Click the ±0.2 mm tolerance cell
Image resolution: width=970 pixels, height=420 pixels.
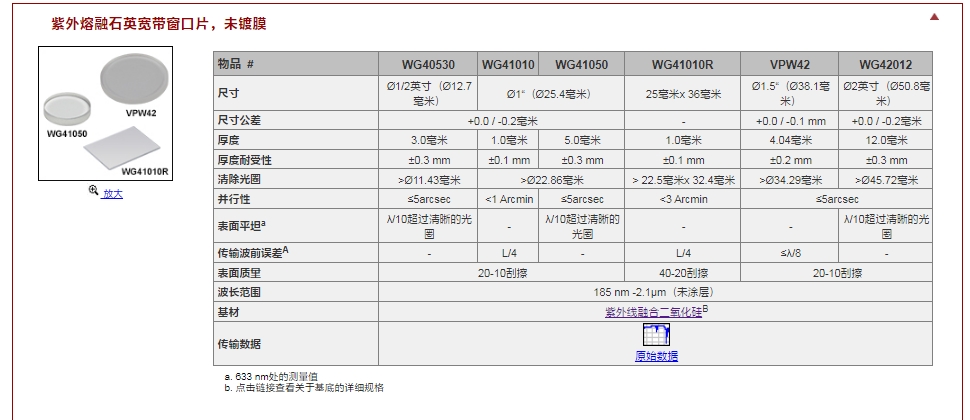(789, 160)
